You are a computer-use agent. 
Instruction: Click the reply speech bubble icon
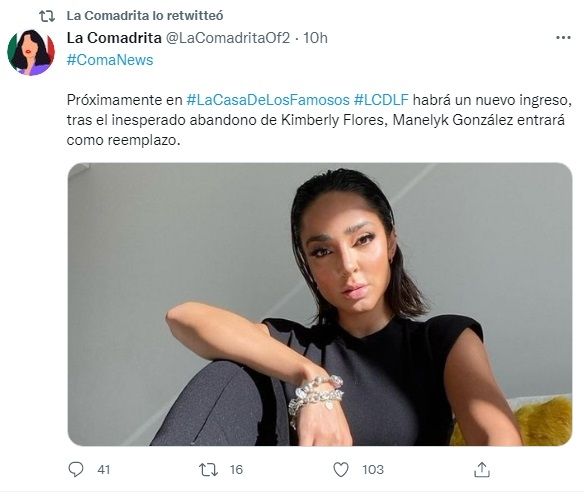coord(76,469)
